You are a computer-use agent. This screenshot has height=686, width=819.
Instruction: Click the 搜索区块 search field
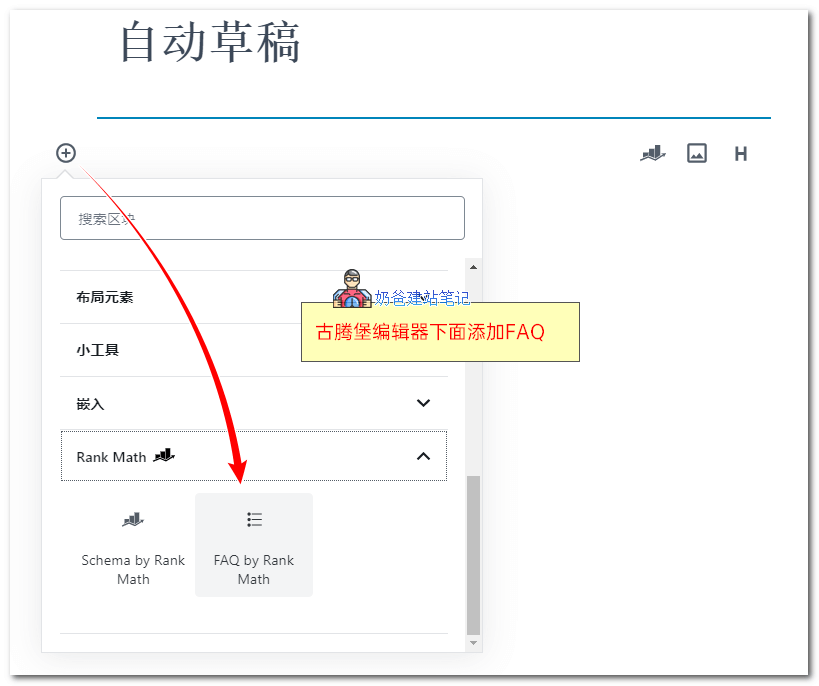pyautogui.click(x=262, y=218)
